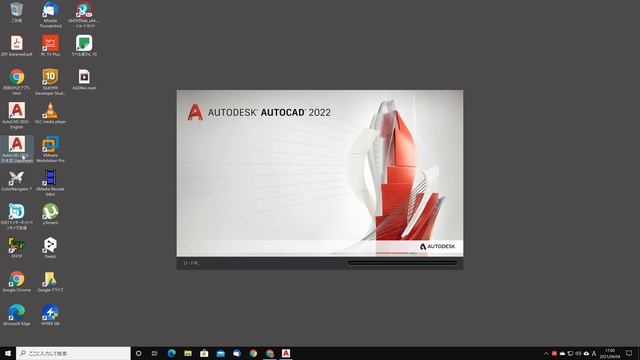The height and width of the screenshot is (360, 640).
Task: Open the taskbar clock and calendar
Action: click(x=610, y=353)
